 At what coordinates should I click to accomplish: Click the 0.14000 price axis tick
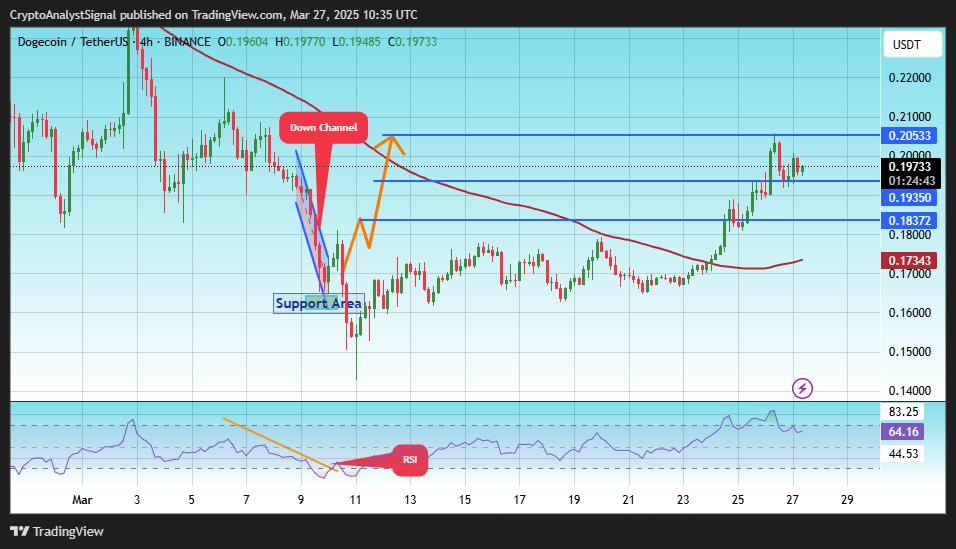coord(910,391)
